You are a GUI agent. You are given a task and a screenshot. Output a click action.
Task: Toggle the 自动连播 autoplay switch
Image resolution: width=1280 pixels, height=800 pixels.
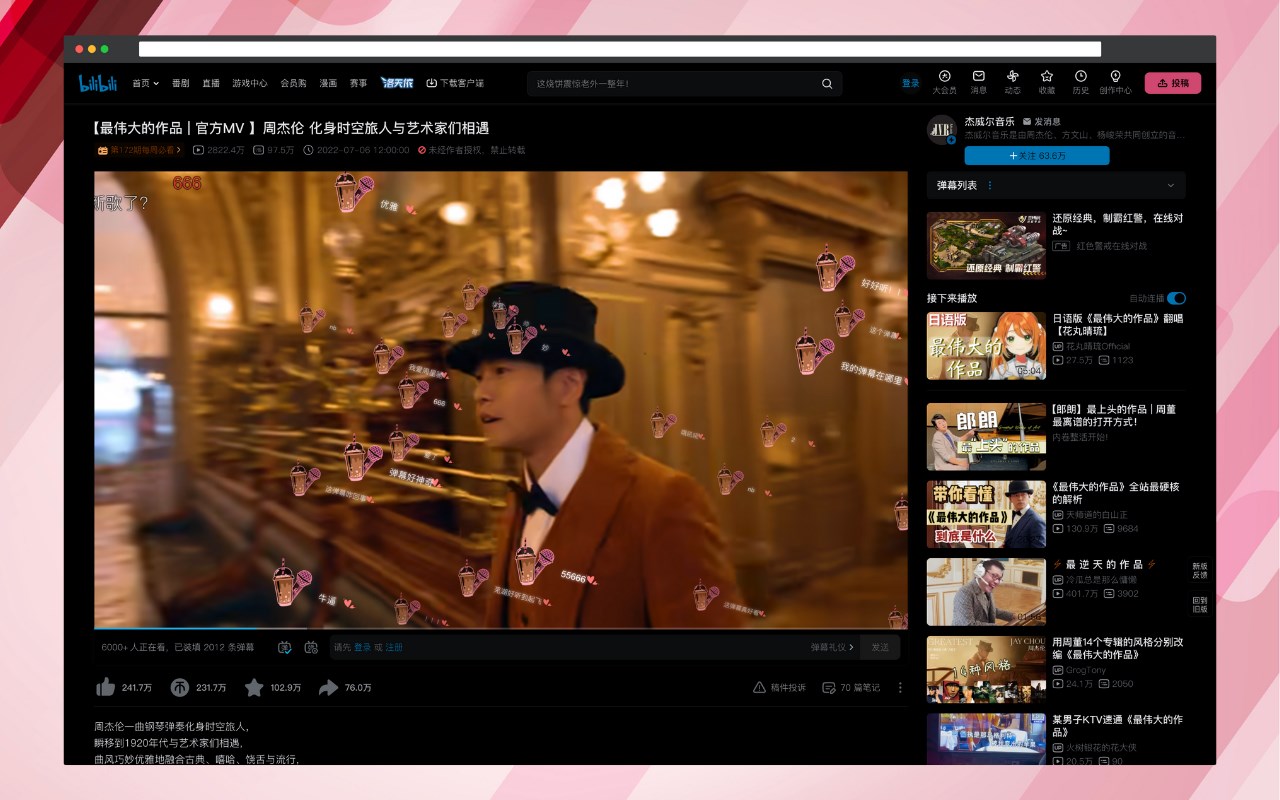(x=1176, y=298)
